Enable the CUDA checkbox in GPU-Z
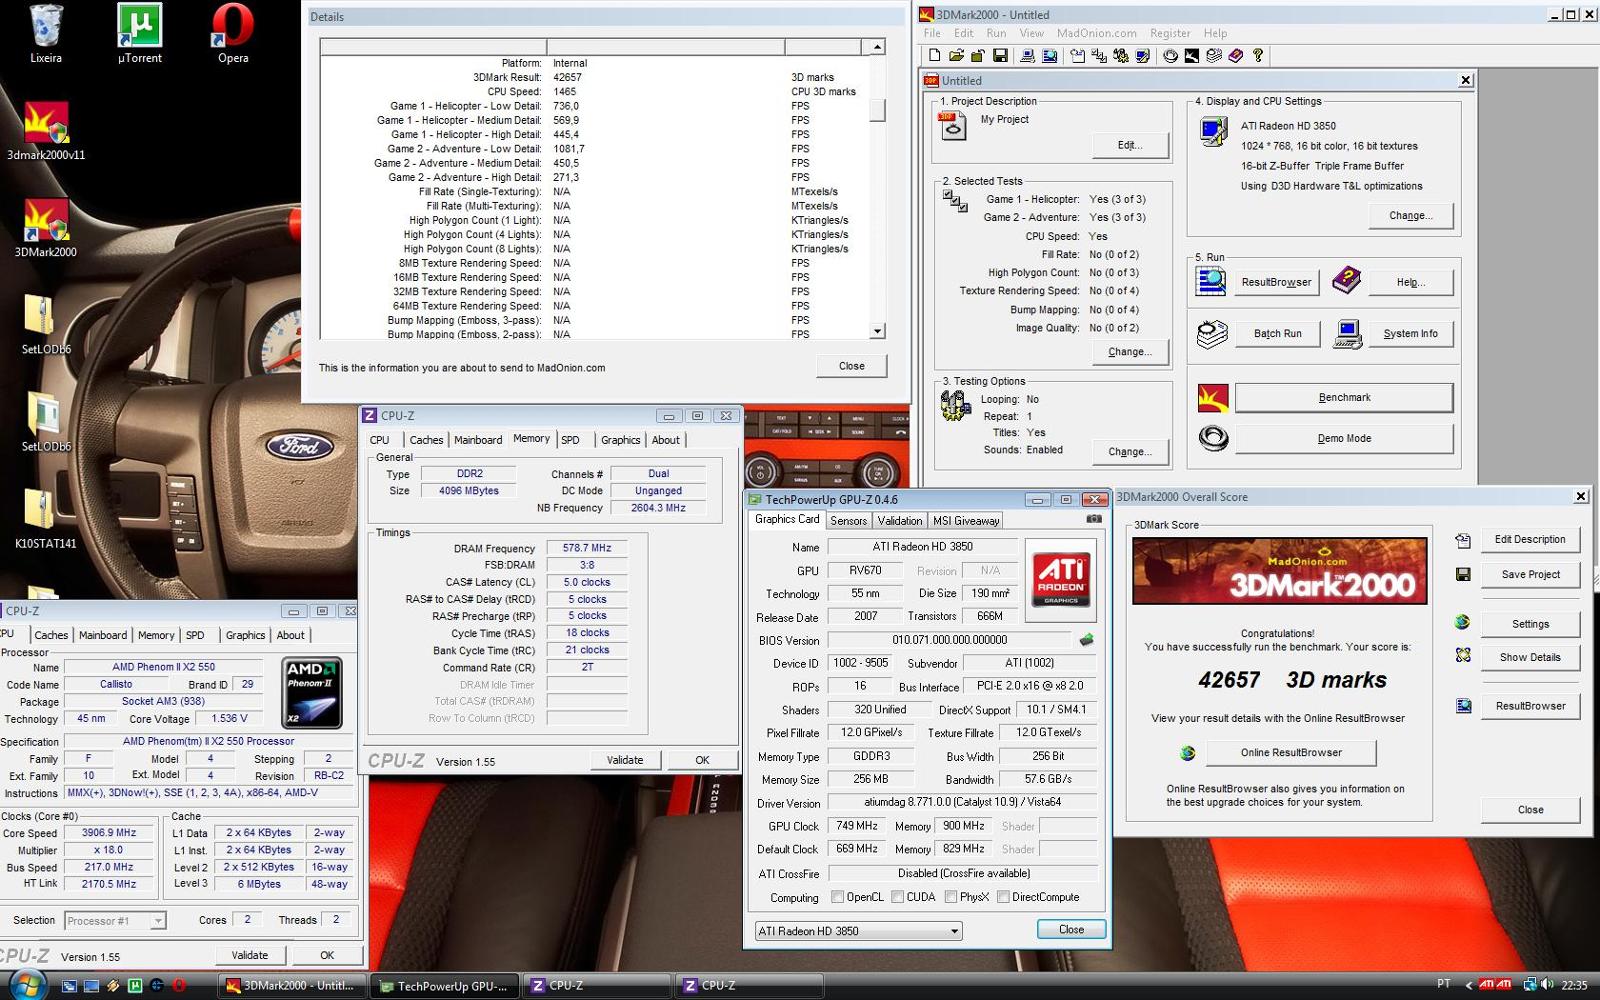Screen dimensions: 1600x1000 897,897
